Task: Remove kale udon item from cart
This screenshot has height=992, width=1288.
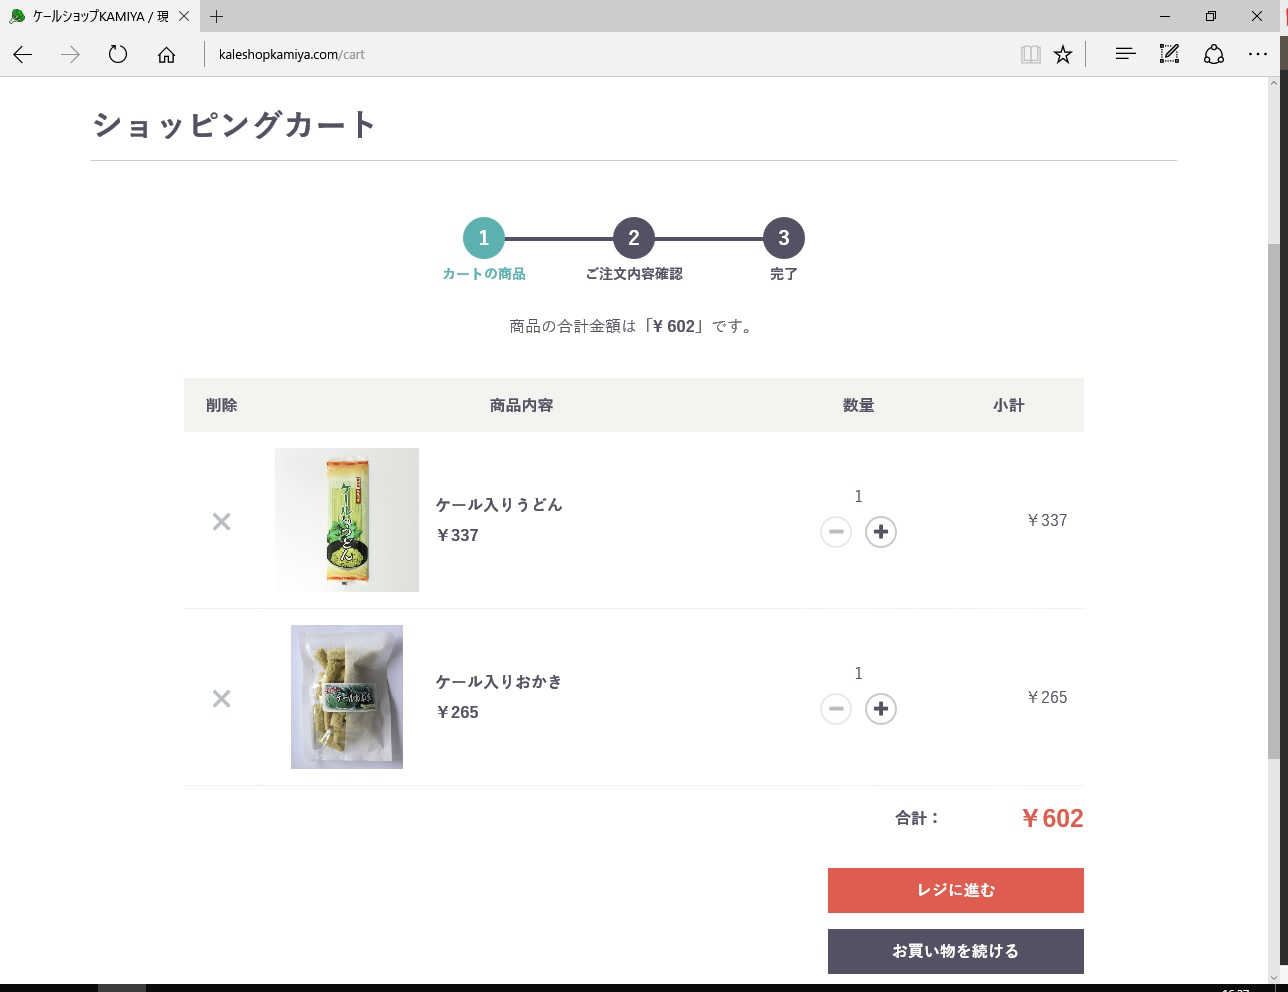Action: pyautogui.click(x=221, y=521)
